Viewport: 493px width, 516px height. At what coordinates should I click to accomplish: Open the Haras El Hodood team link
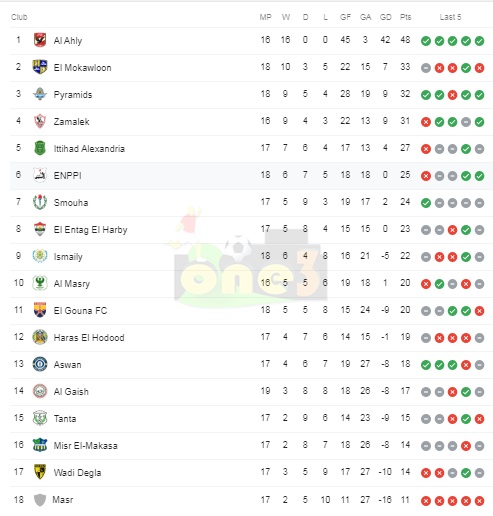[x=89, y=337]
